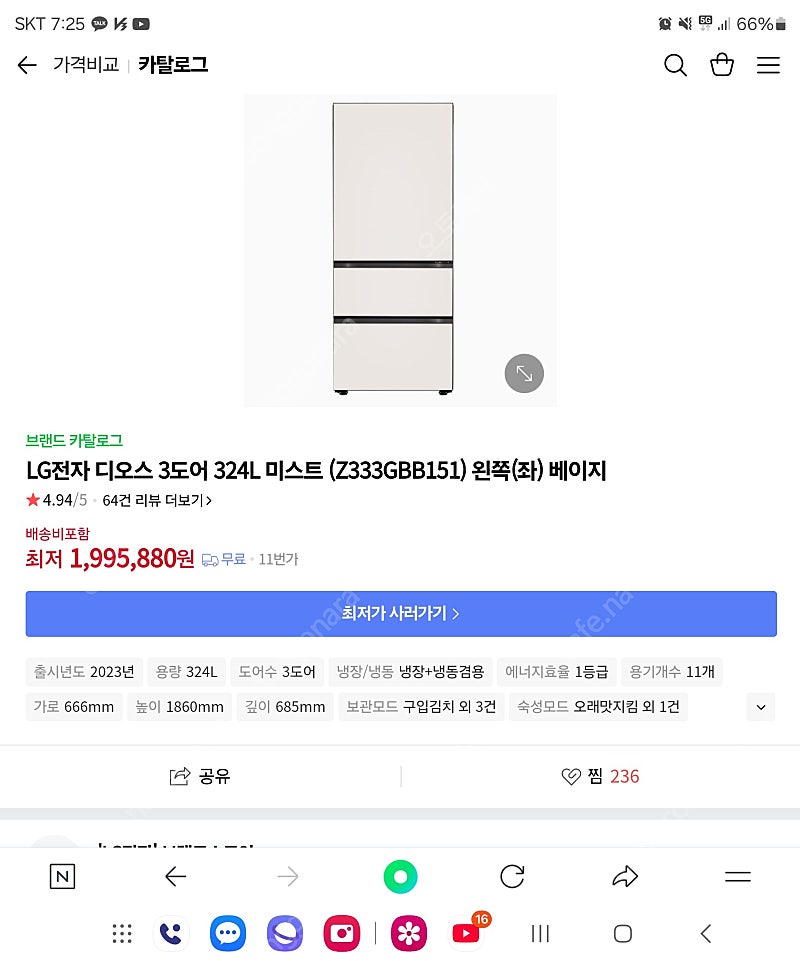Enlarge product image with expand icon

524,373
